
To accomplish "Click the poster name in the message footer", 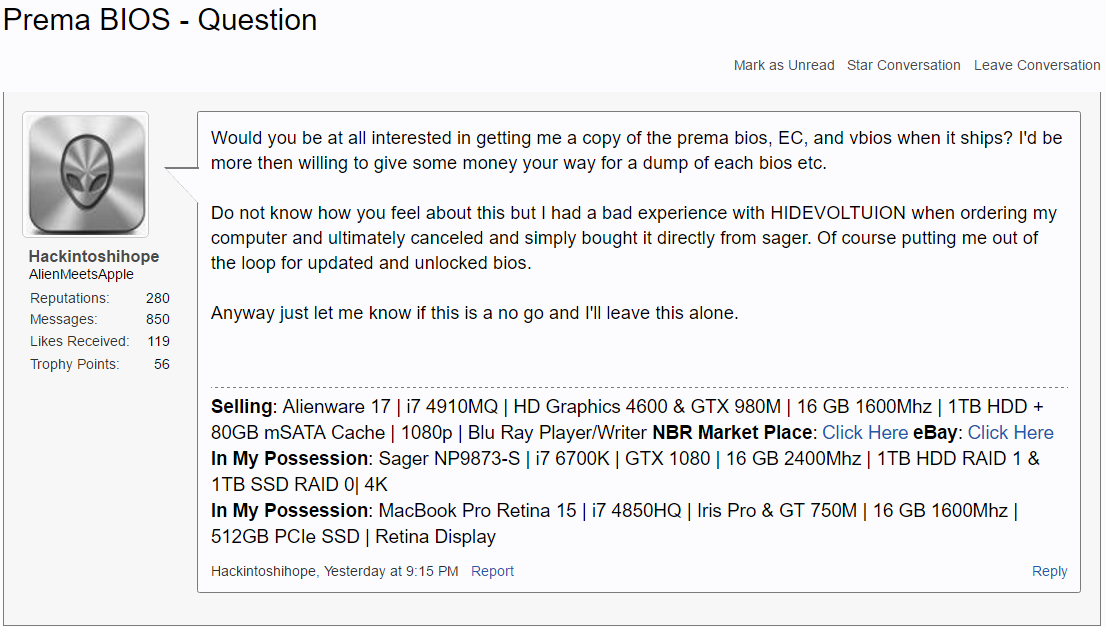I will (x=264, y=571).
